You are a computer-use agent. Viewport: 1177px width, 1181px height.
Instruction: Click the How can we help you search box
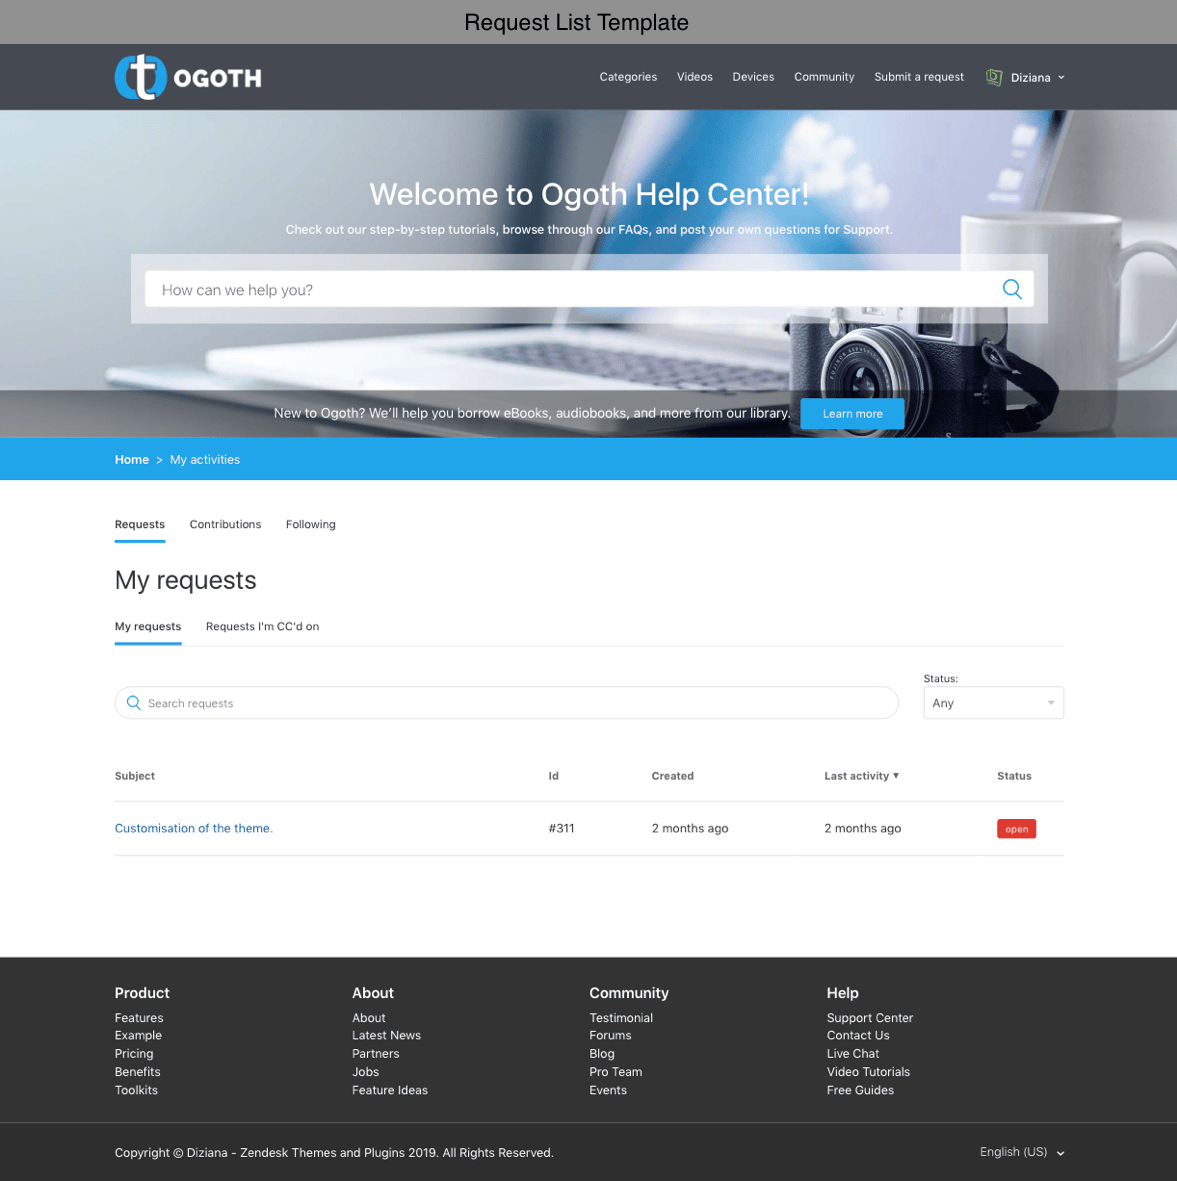coord(570,289)
